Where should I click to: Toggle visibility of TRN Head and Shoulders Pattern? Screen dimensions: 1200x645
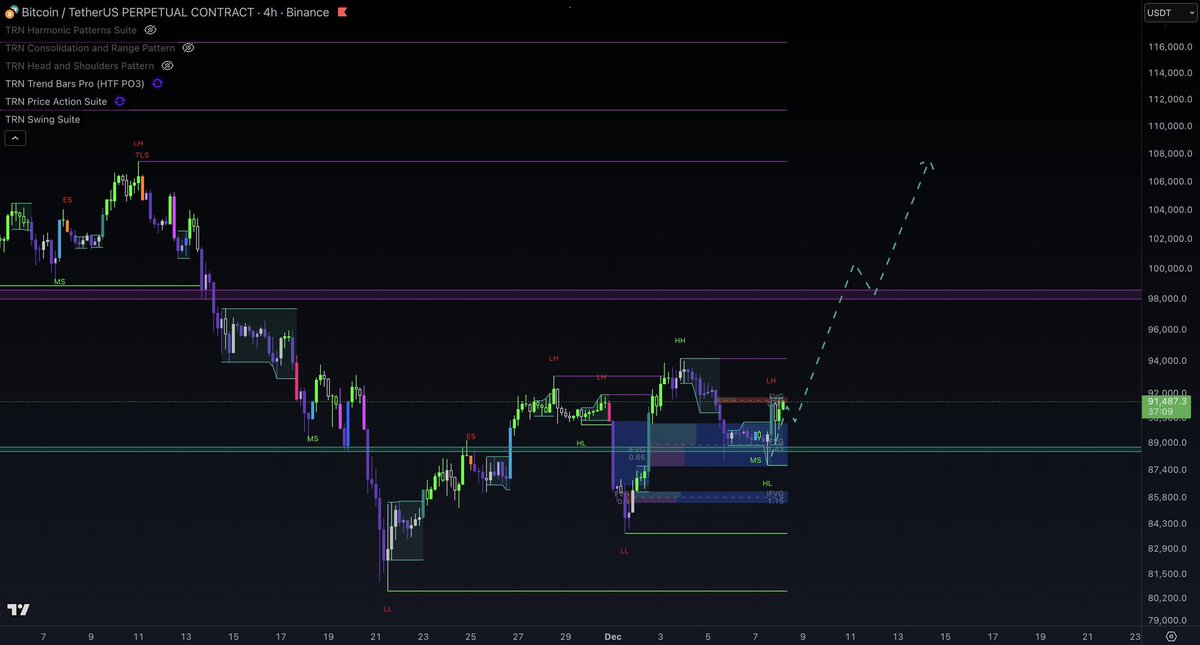click(166, 66)
